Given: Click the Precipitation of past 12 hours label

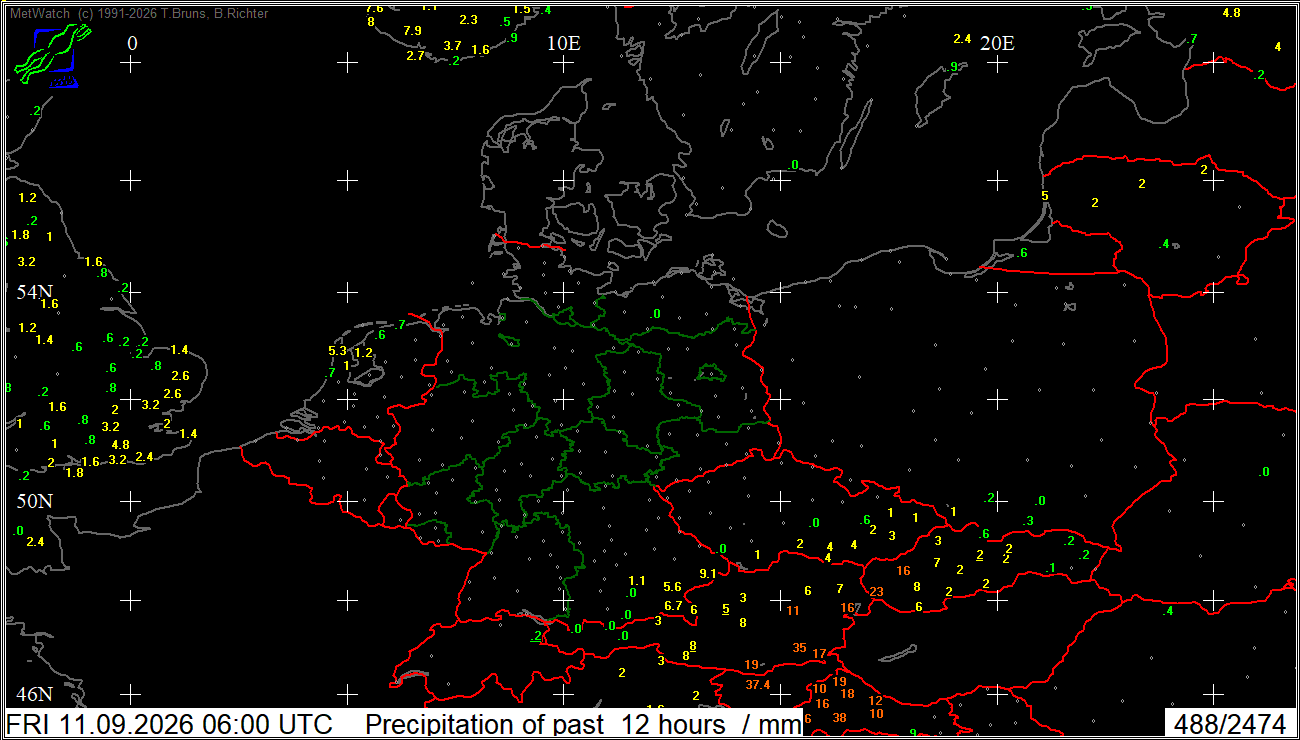Looking at the screenshot, I should click(583, 724).
